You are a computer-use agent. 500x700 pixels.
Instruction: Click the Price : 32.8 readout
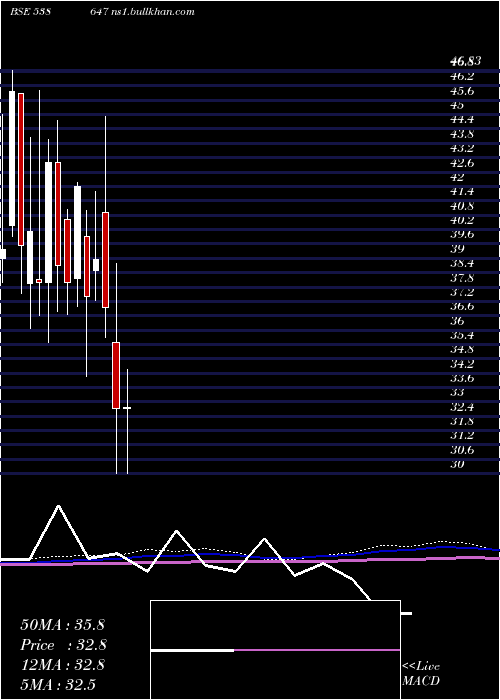pyautogui.click(x=63, y=645)
